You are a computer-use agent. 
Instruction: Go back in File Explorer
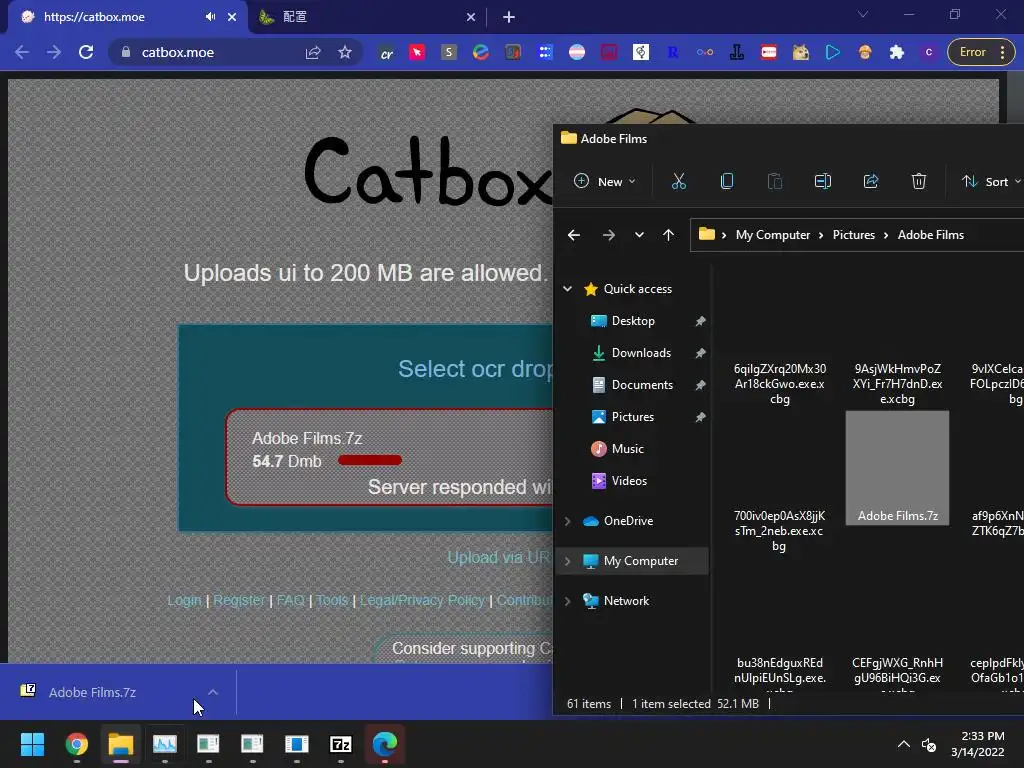pyautogui.click(x=574, y=235)
